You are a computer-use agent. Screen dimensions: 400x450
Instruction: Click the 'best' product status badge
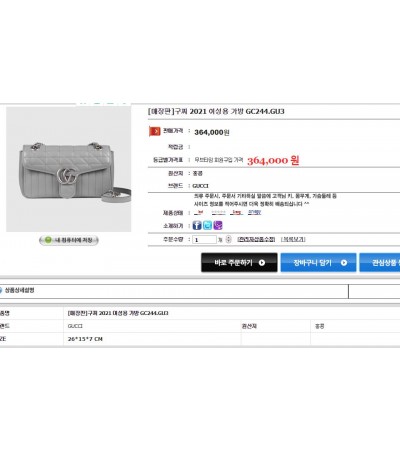(x=236, y=213)
